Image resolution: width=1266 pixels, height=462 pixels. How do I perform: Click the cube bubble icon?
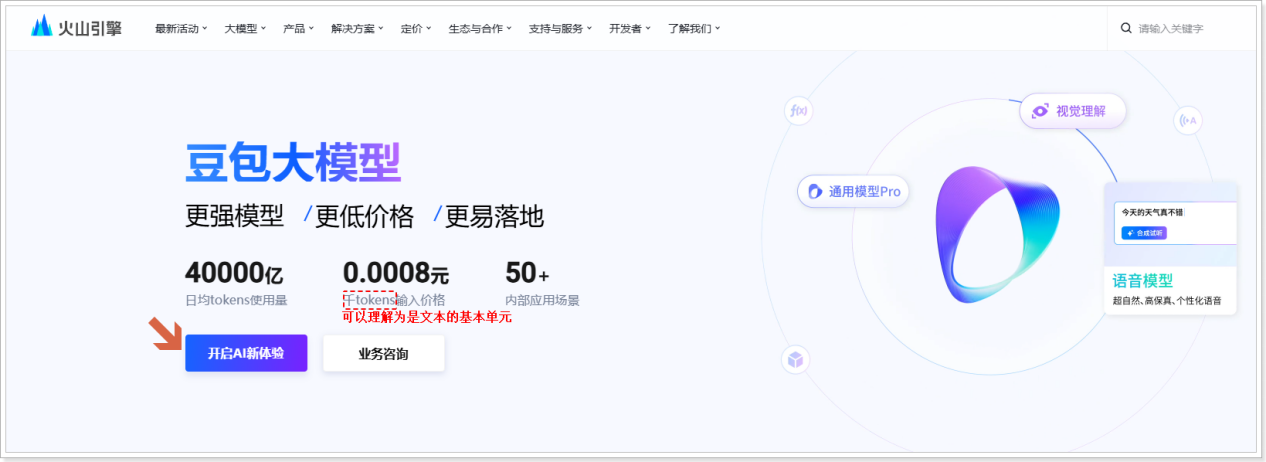[795, 359]
